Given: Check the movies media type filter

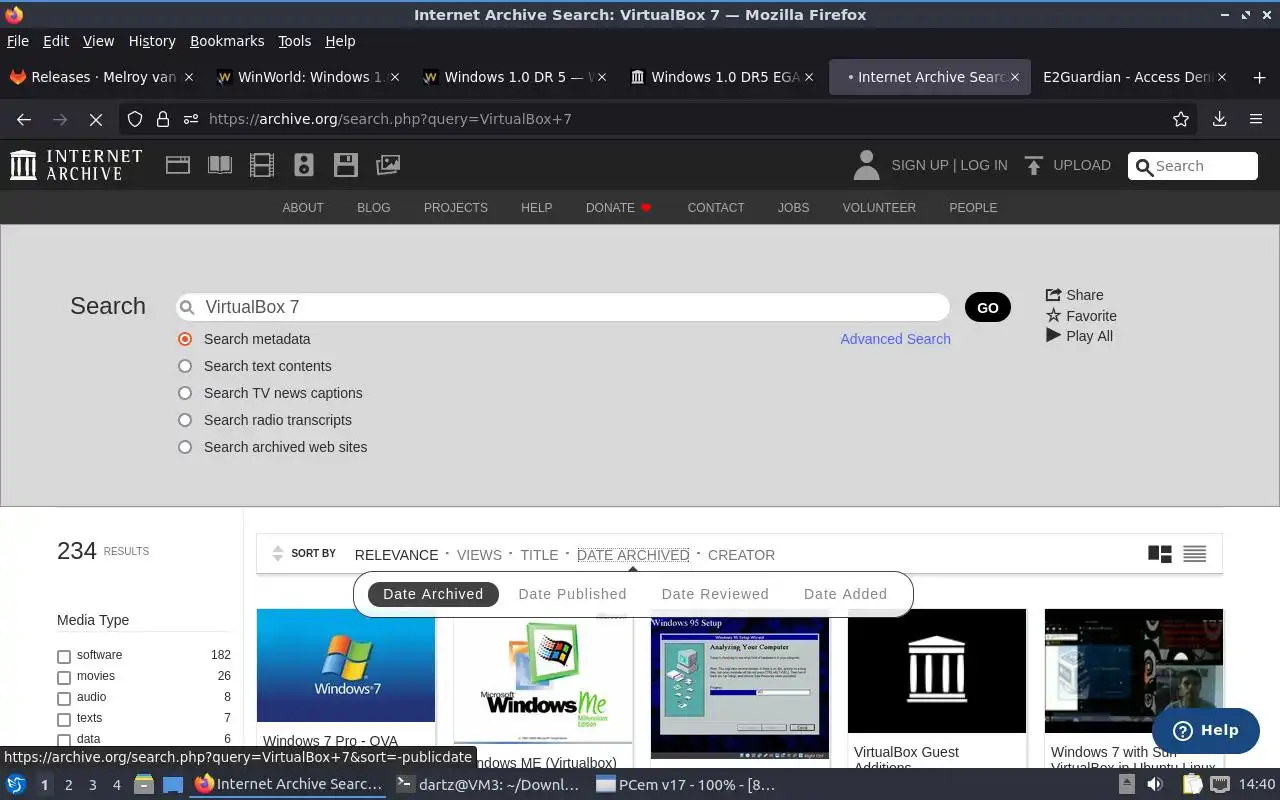Looking at the screenshot, I should coord(64,678).
